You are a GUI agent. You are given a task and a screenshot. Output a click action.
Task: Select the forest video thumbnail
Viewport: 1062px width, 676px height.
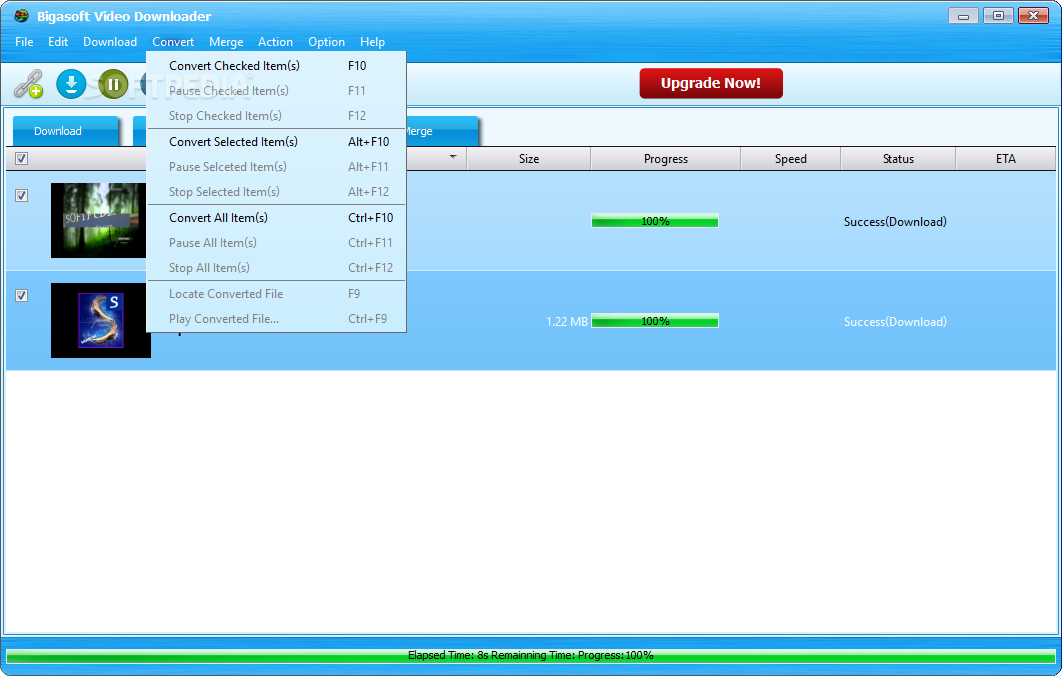[99, 220]
